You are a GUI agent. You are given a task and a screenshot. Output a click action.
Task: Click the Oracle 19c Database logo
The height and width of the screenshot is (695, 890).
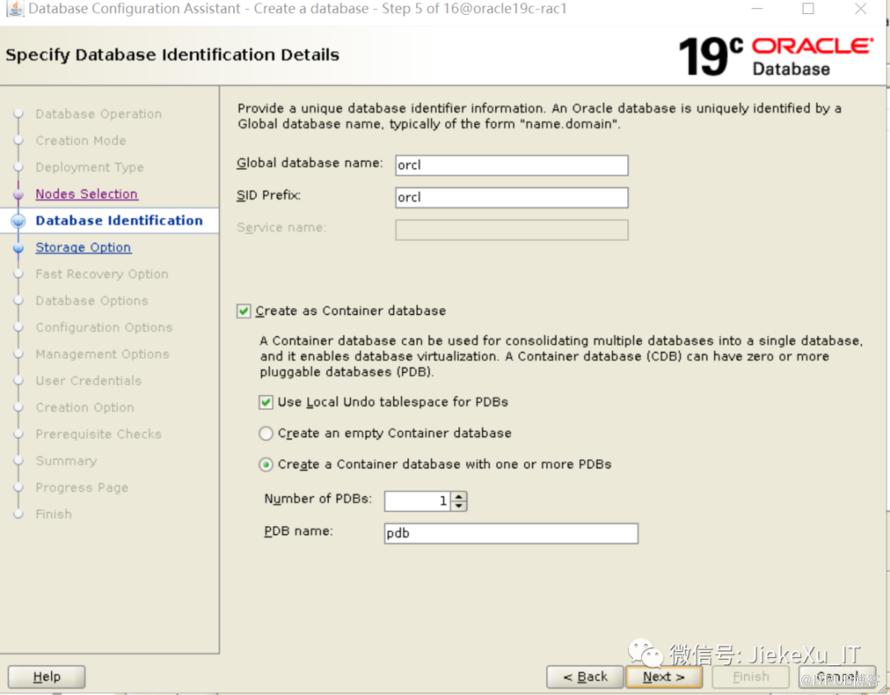coord(775,56)
